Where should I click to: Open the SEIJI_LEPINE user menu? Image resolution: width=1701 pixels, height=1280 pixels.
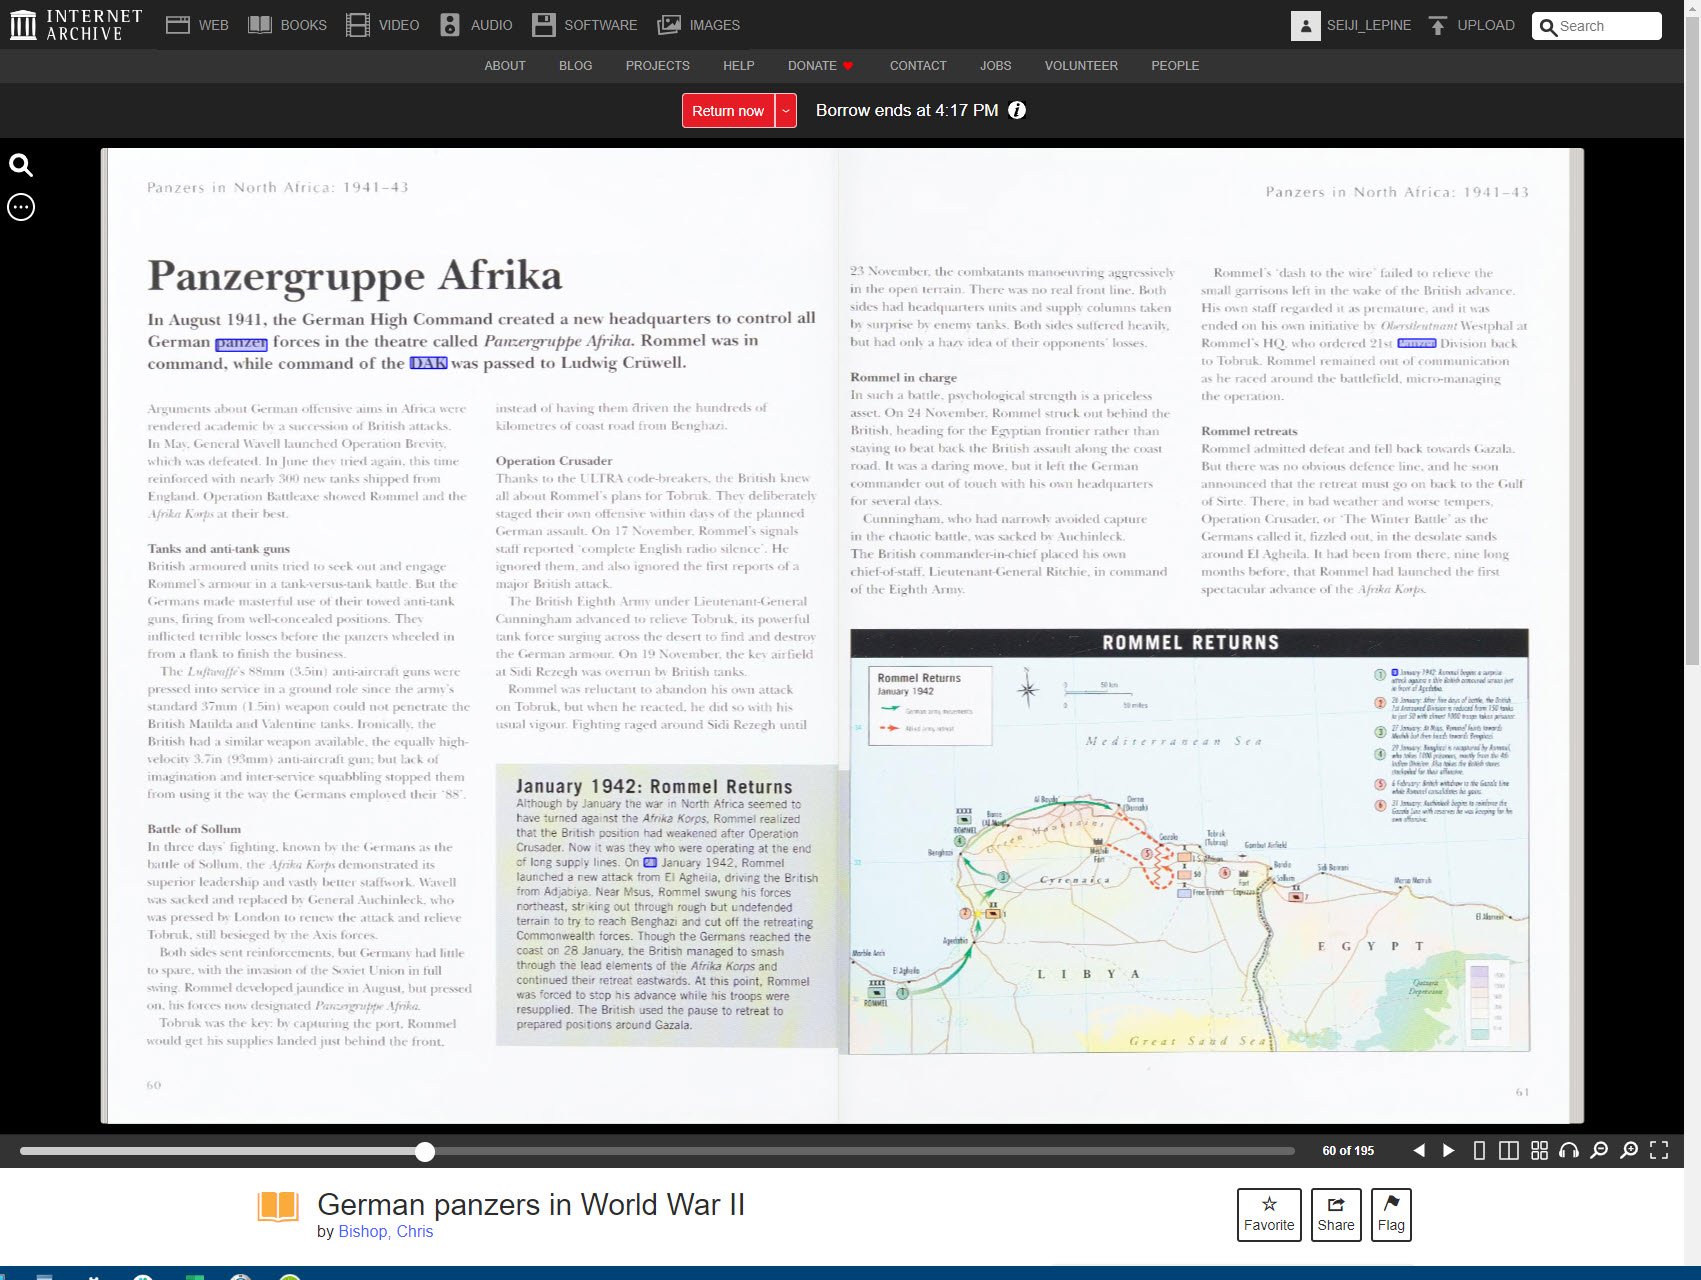[1351, 26]
